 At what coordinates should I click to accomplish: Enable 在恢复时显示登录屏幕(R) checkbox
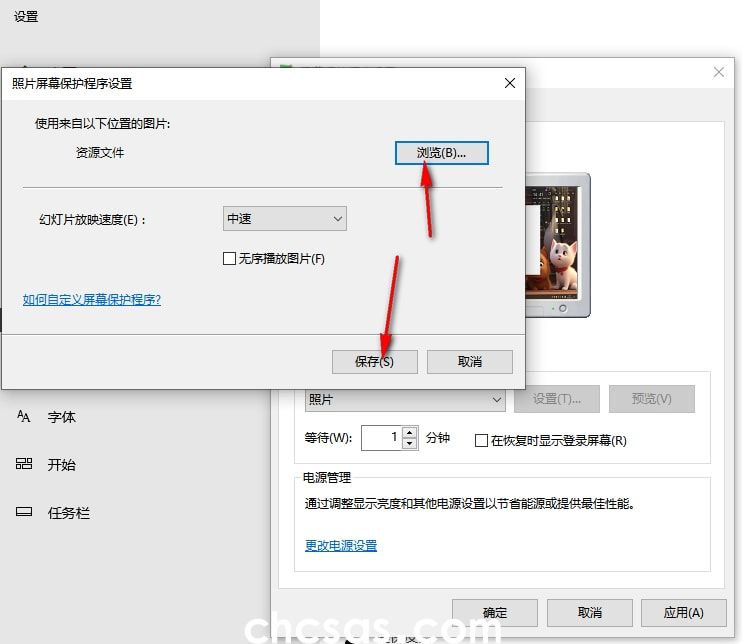[x=481, y=441]
